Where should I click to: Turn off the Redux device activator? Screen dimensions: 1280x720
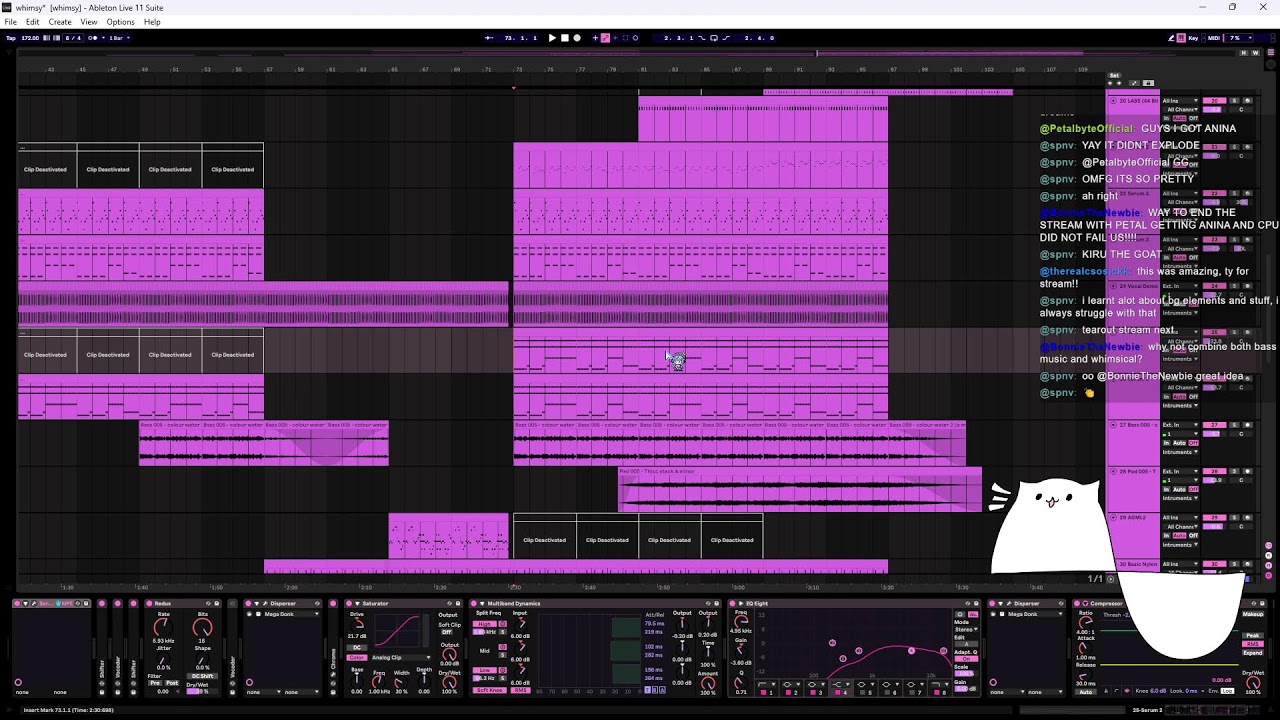point(149,603)
